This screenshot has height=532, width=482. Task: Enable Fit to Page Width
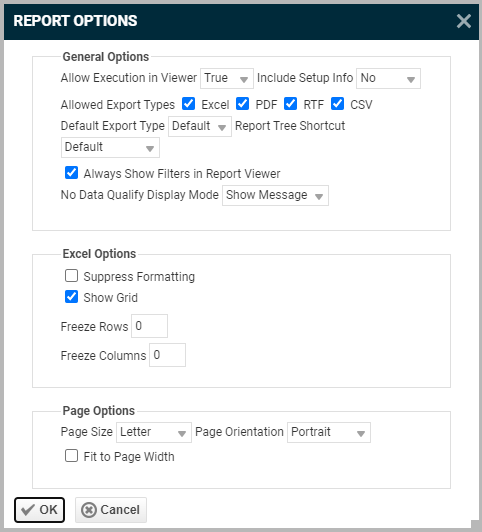coord(71,456)
